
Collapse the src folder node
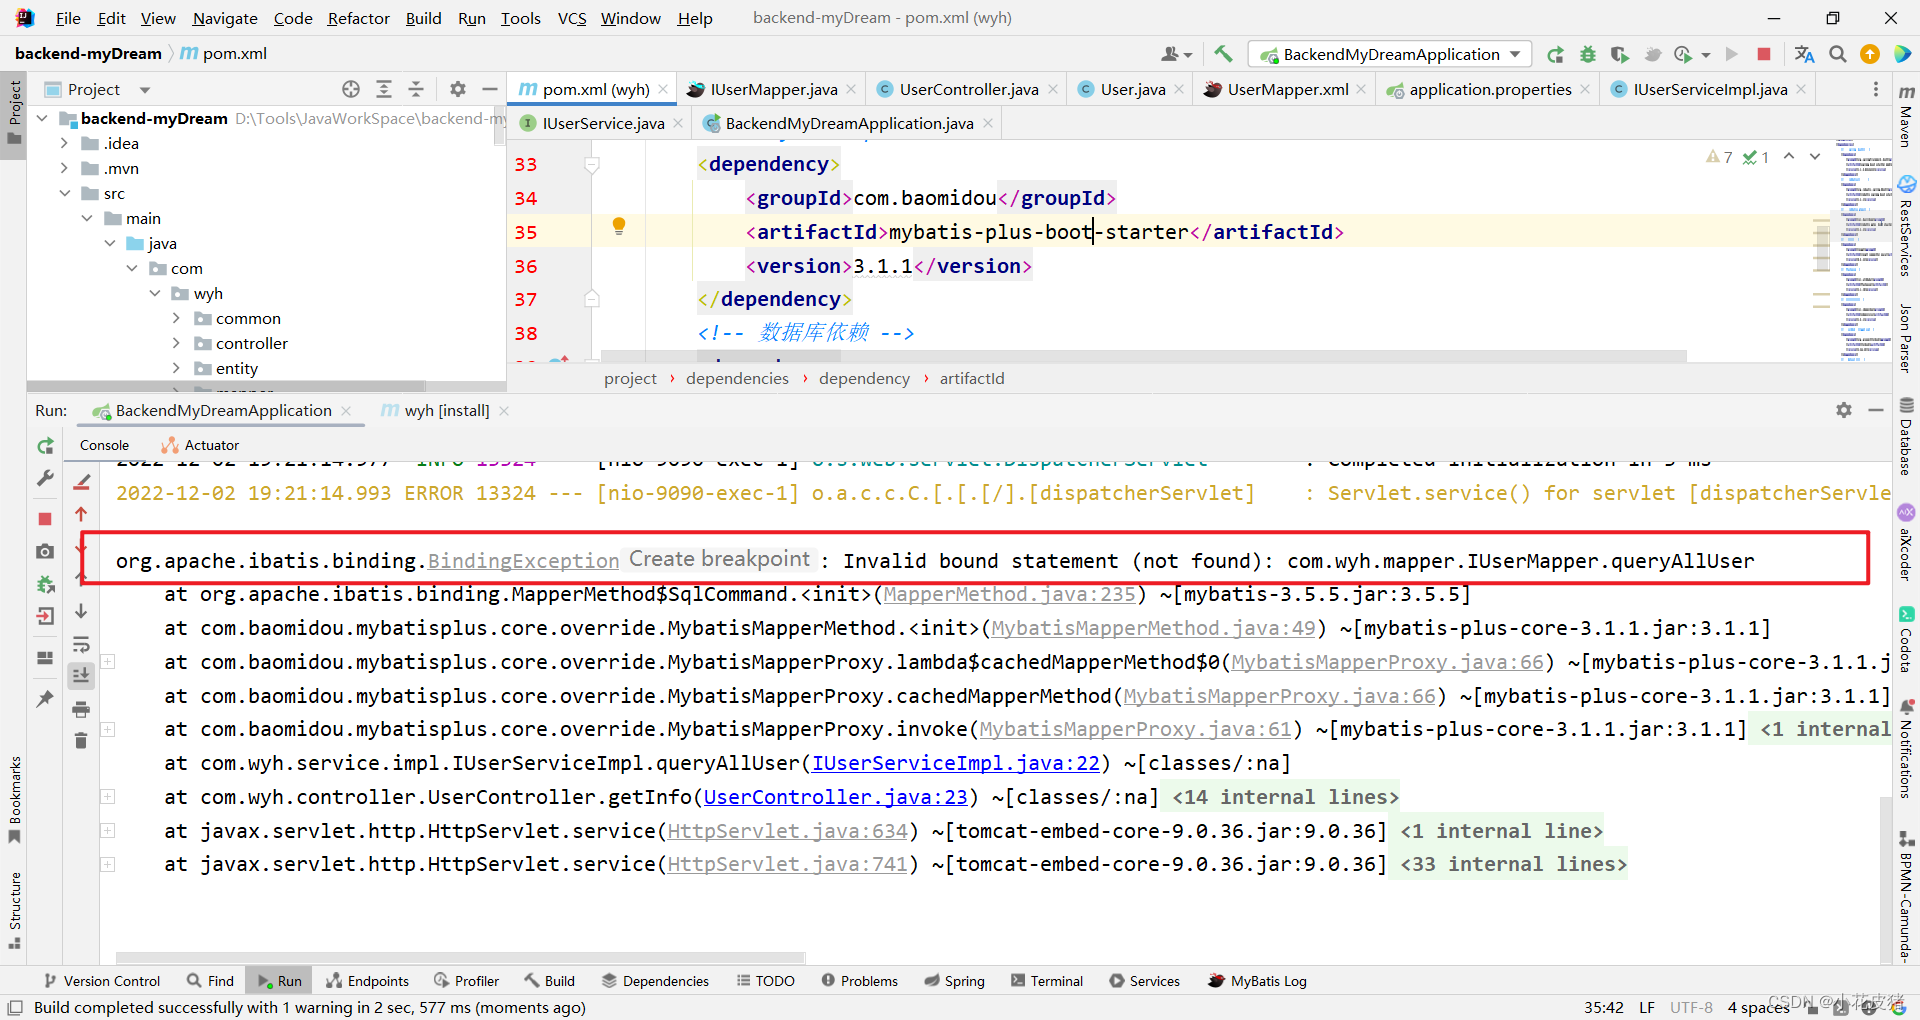click(x=64, y=193)
